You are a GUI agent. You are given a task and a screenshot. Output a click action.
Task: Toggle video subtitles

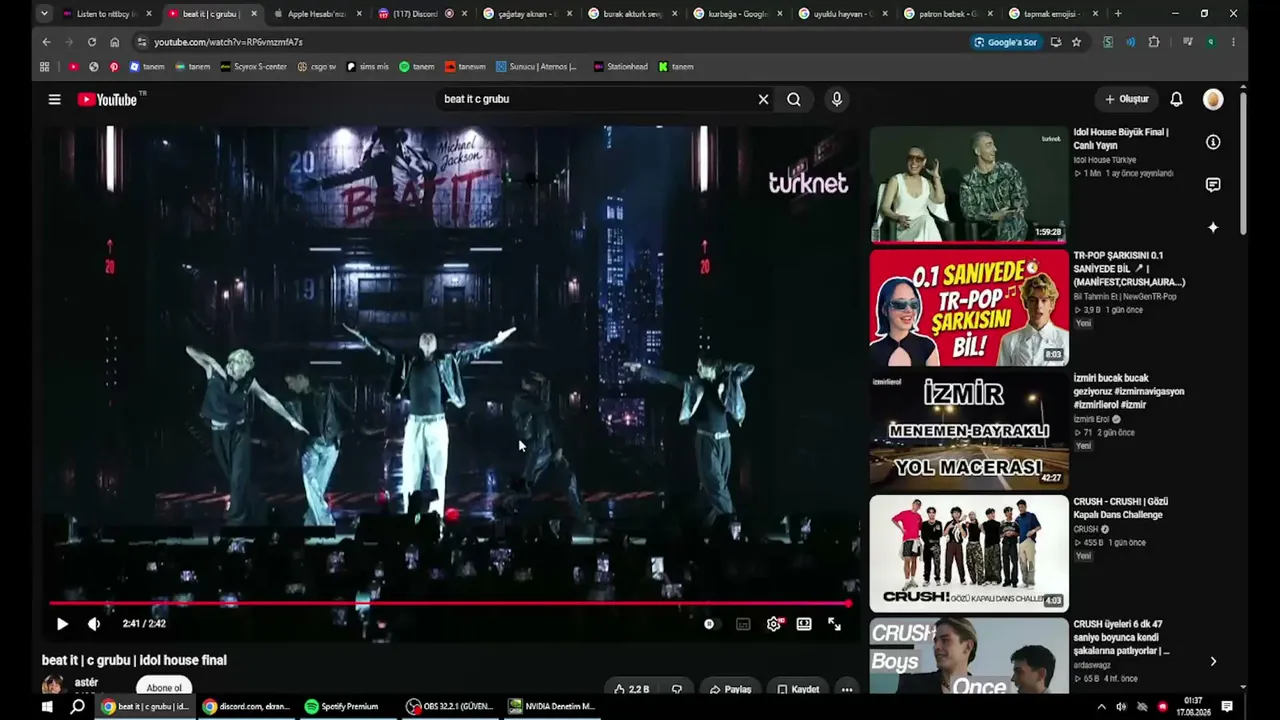743,624
